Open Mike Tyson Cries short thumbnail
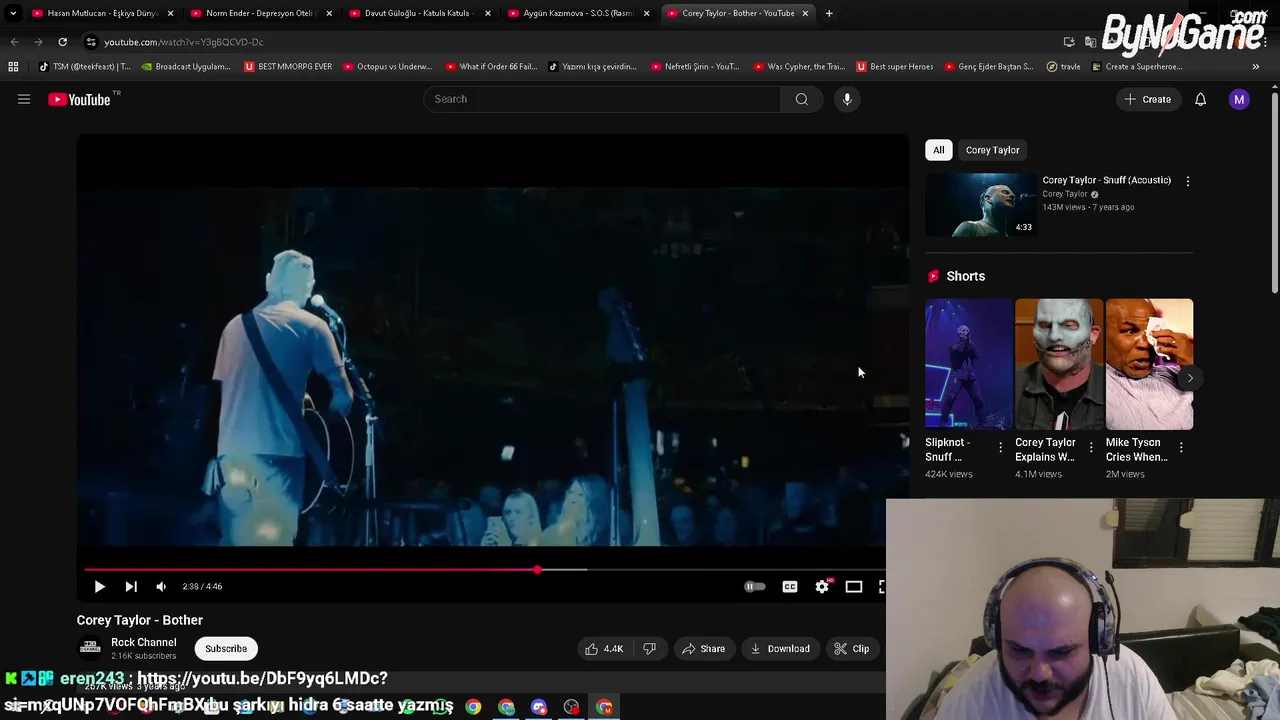Screen dimensions: 1280x720 pyautogui.click(x=1149, y=364)
